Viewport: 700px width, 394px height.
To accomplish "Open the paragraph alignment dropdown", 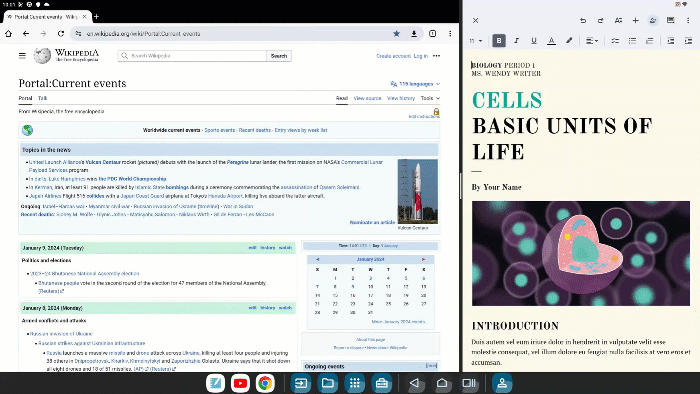I will [592, 41].
